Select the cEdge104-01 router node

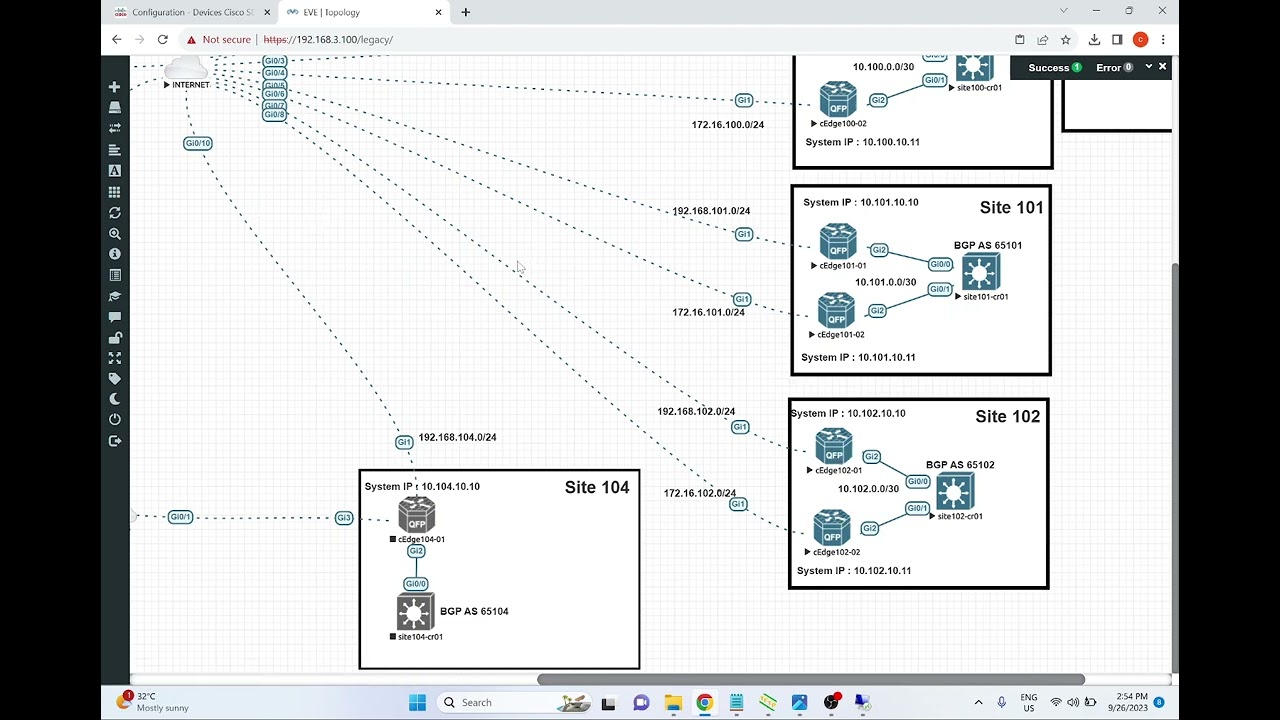tap(416, 515)
